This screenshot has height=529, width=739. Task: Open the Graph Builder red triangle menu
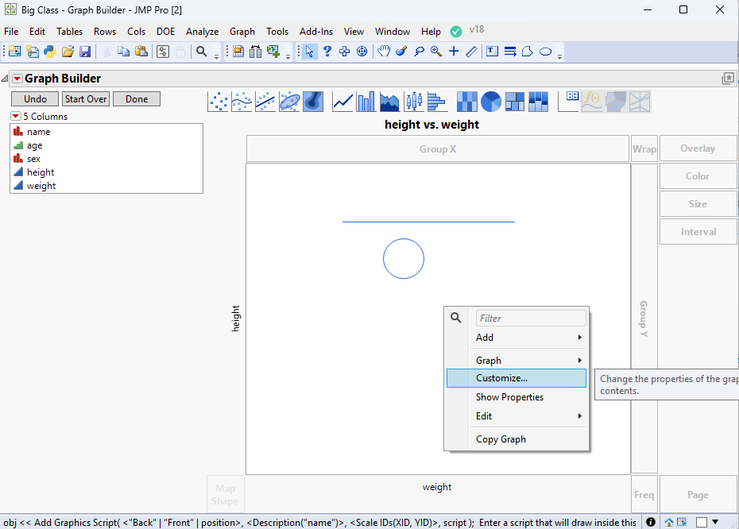(x=17, y=79)
